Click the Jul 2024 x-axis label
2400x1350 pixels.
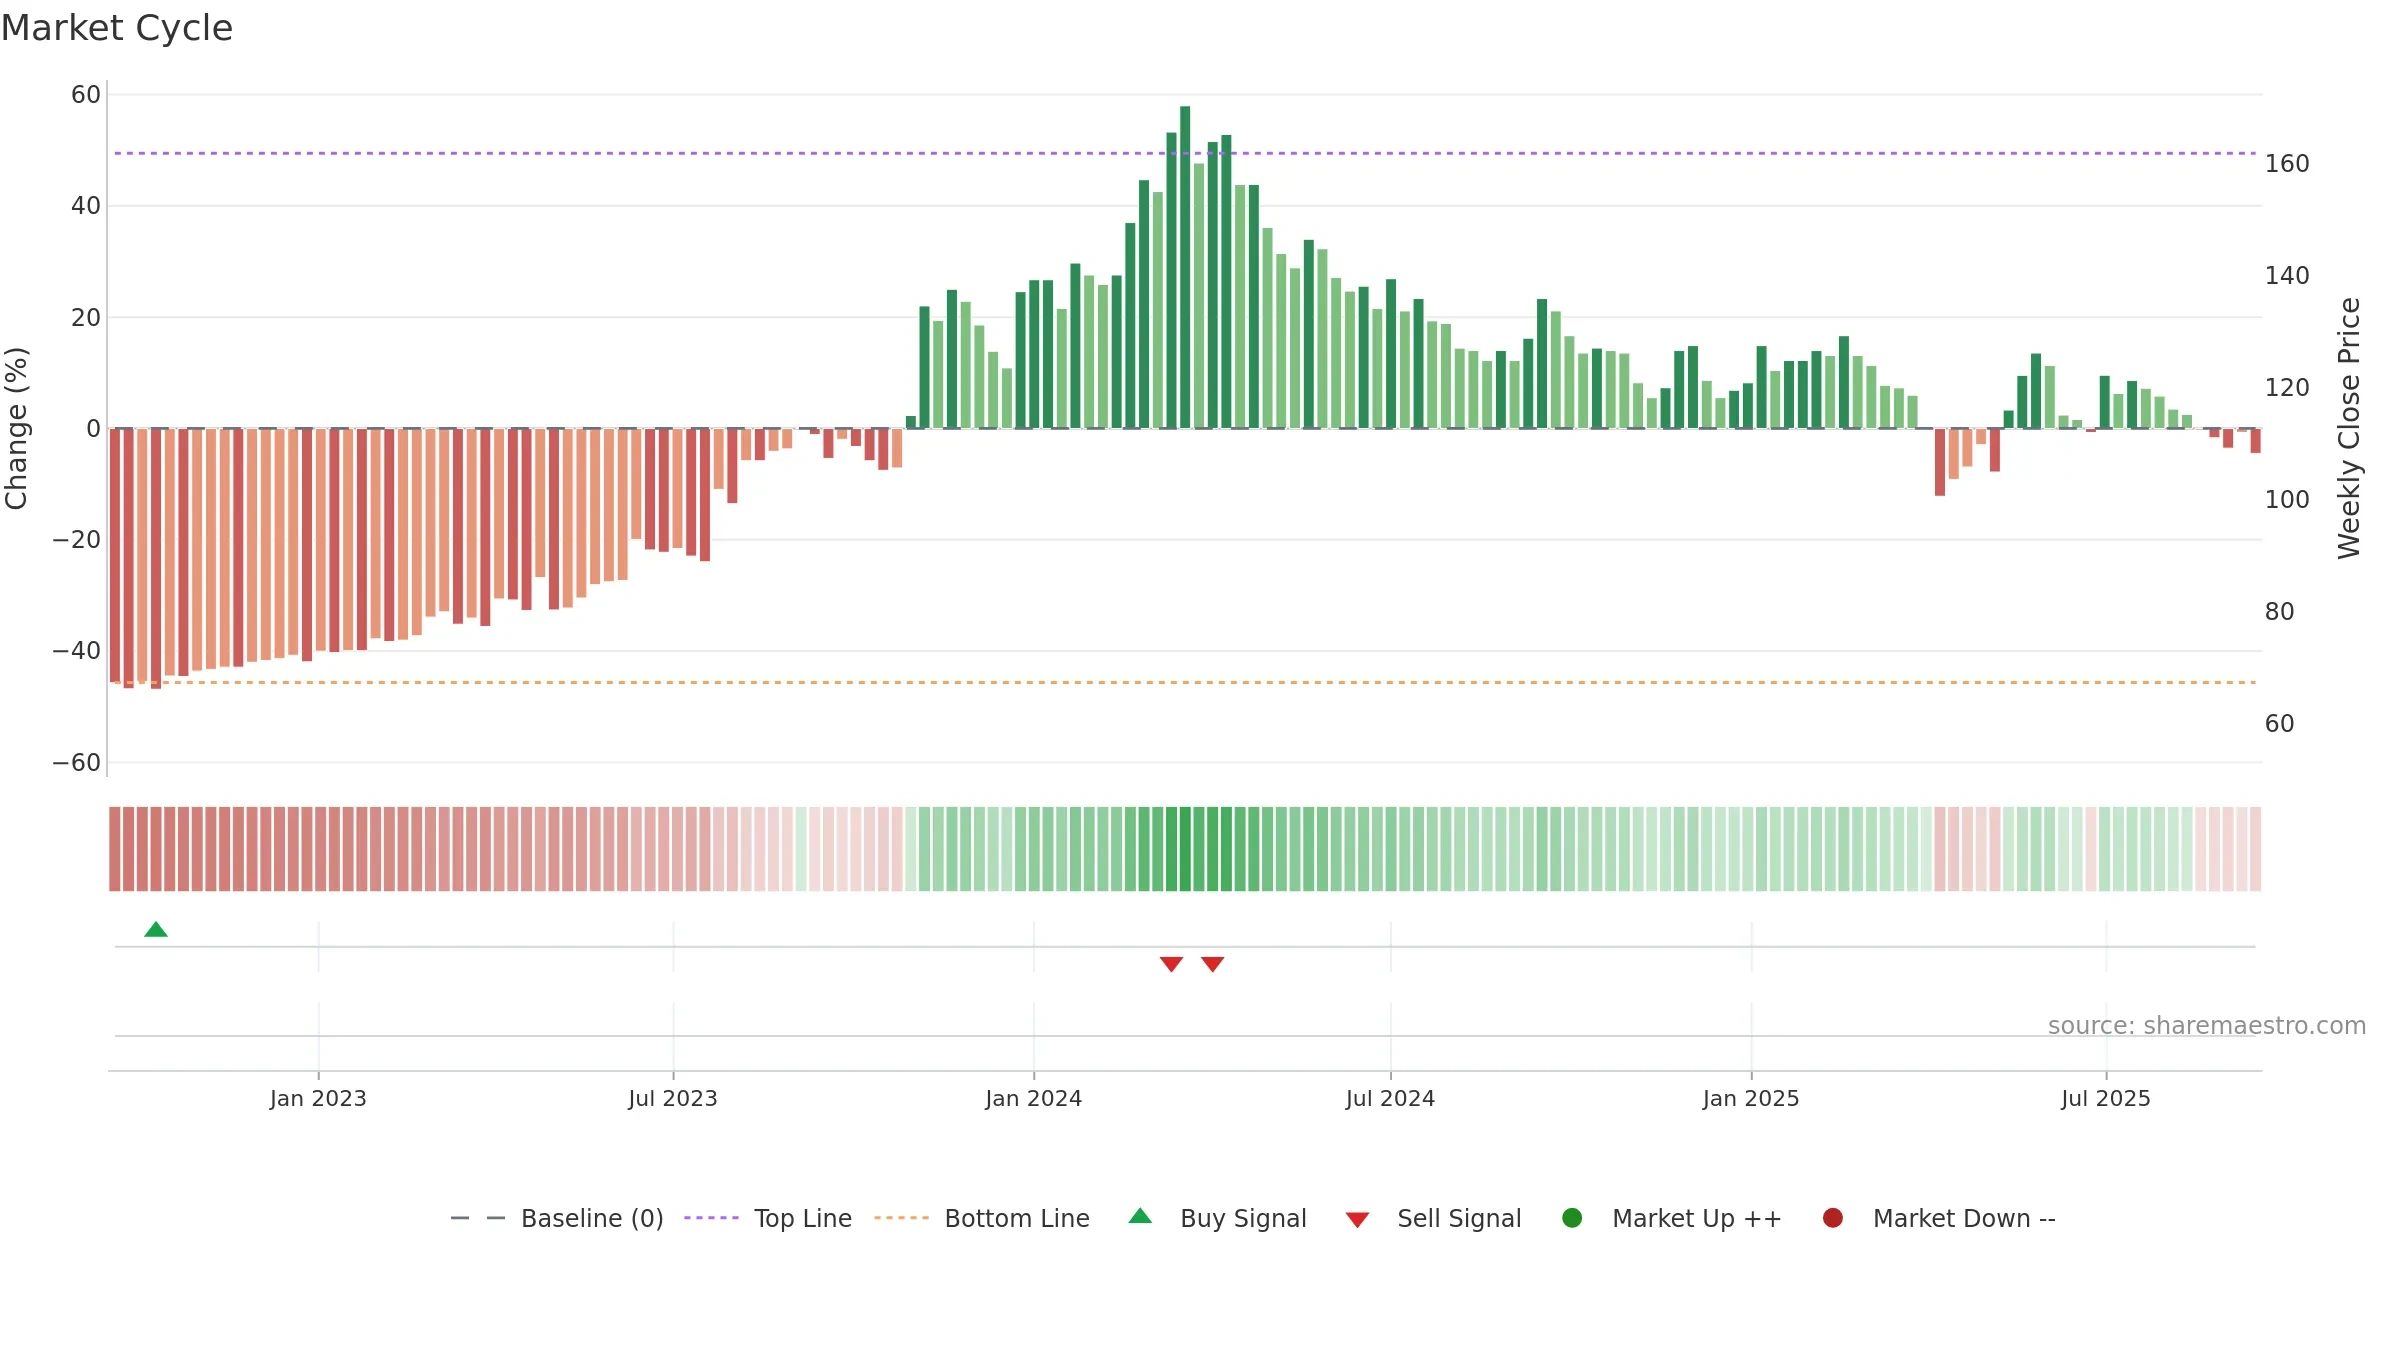pyautogui.click(x=1391, y=1099)
